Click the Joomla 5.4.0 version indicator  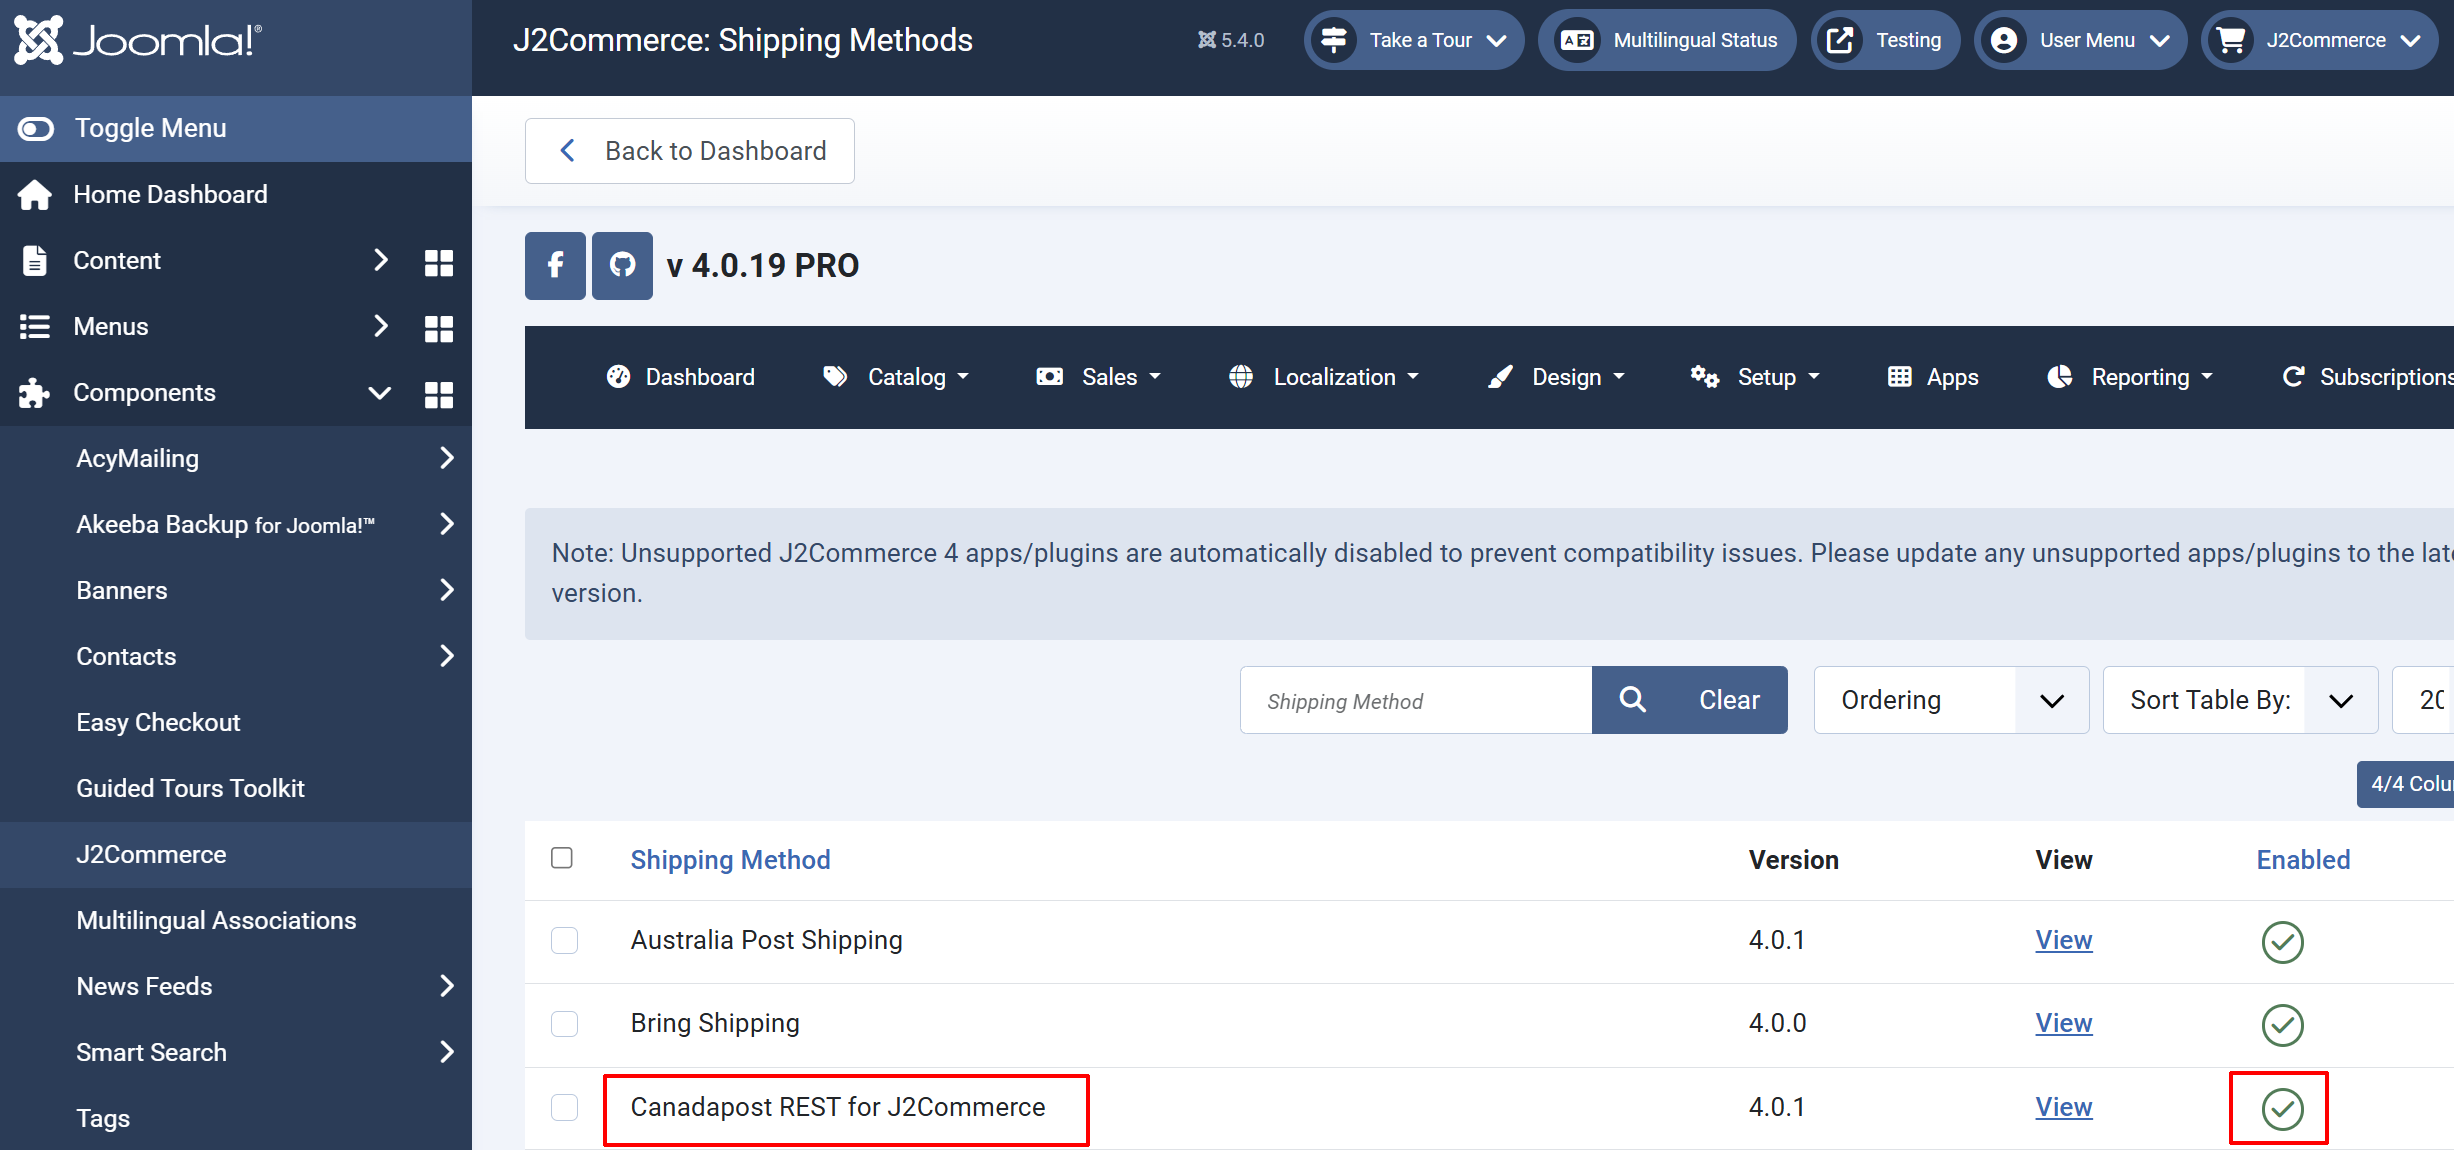click(x=1231, y=40)
